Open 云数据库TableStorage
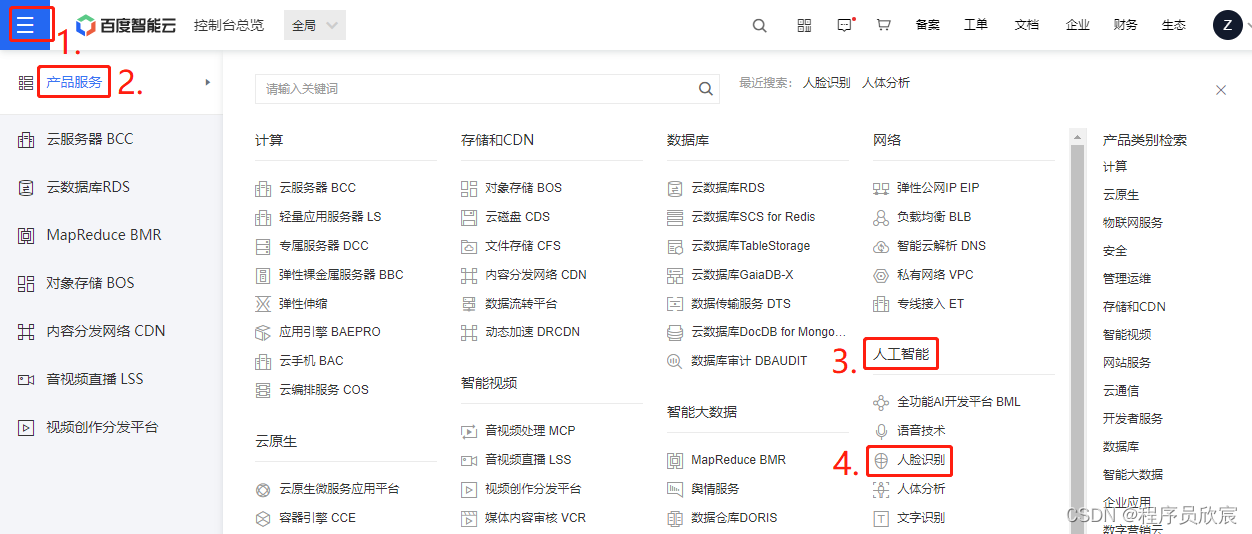This screenshot has height=534, width=1252. coord(751,246)
